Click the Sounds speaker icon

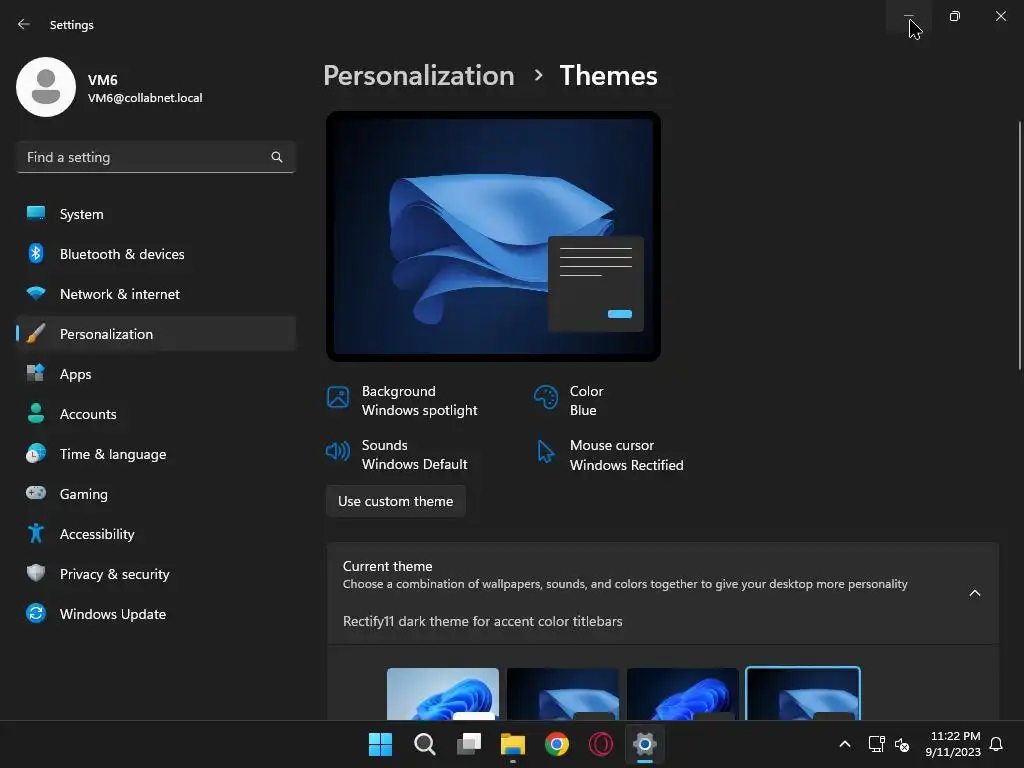[338, 451]
